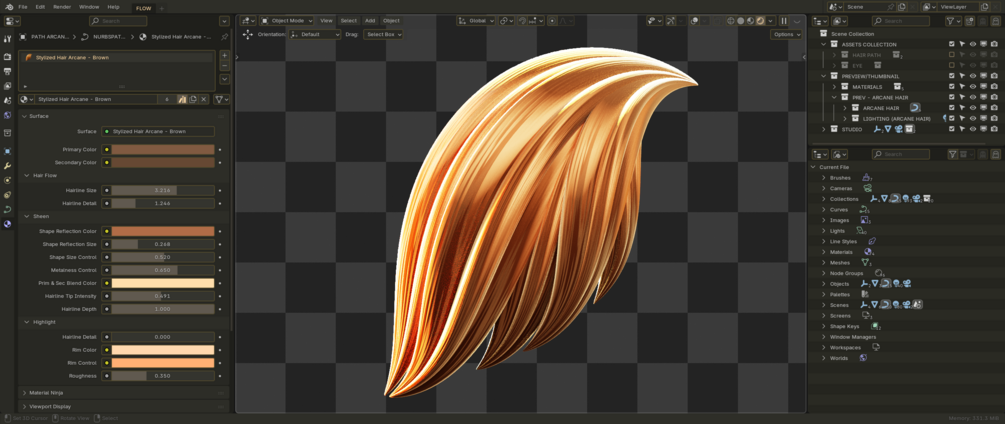Image resolution: width=1005 pixels, height=424 pixels.
Task: Open the Tool properties tab
Action: 8,38
